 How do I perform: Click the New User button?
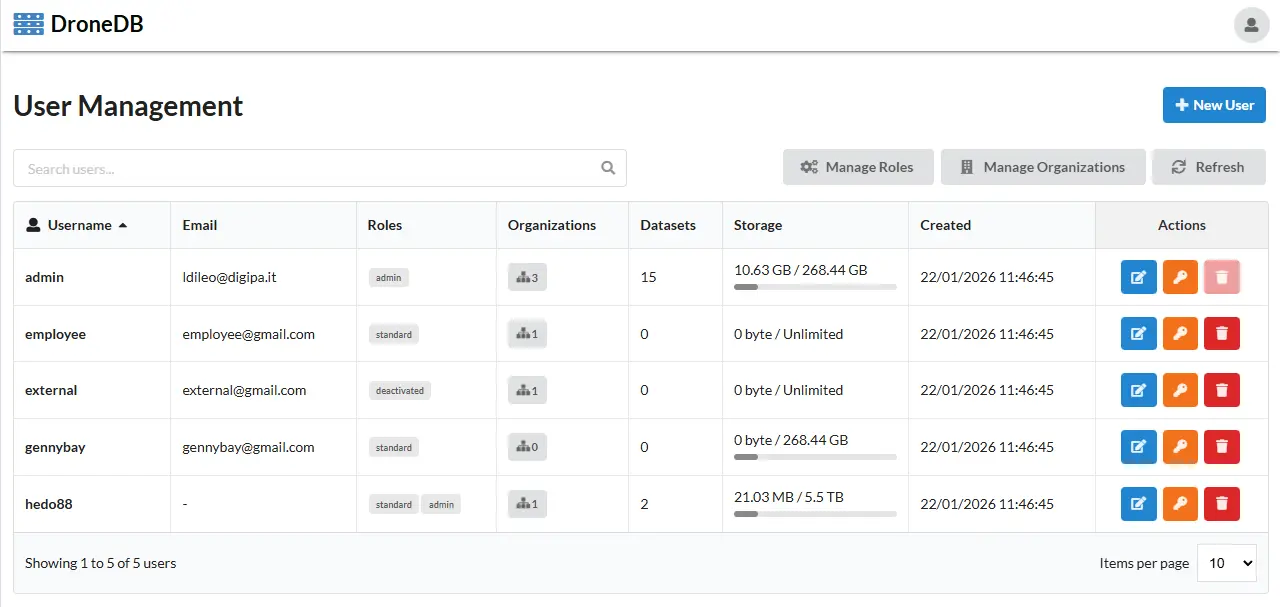[1214, 105]
